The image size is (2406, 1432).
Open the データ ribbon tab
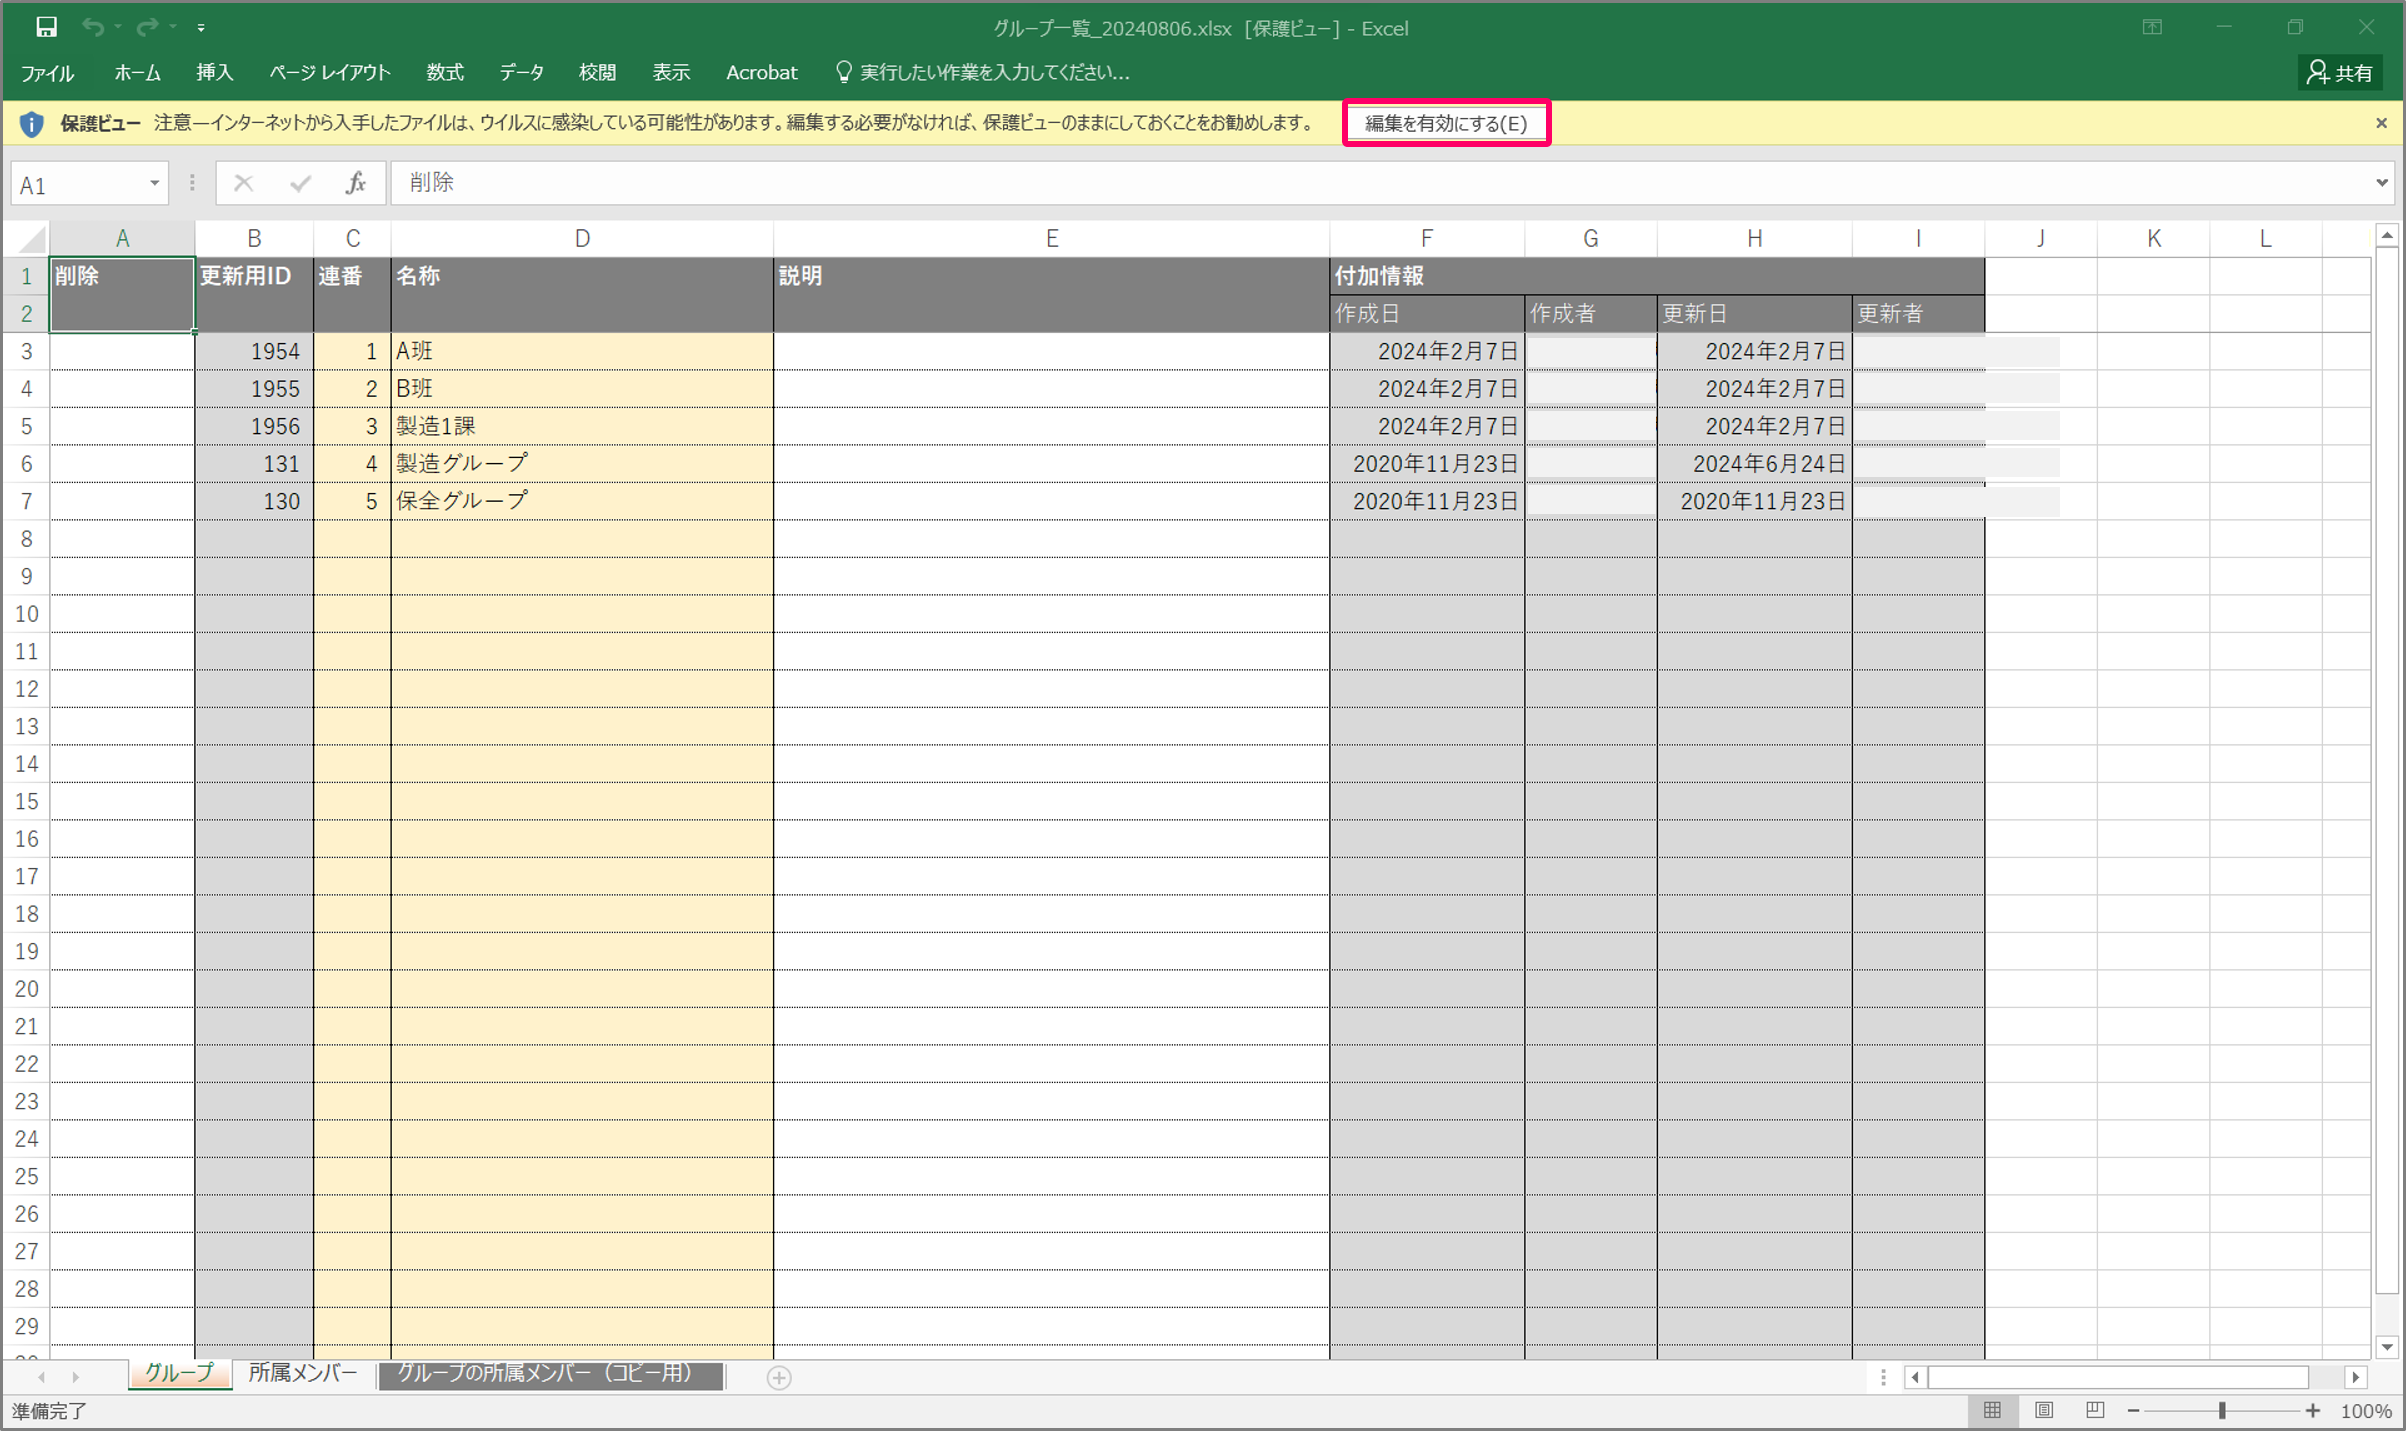tap(521, 72)
